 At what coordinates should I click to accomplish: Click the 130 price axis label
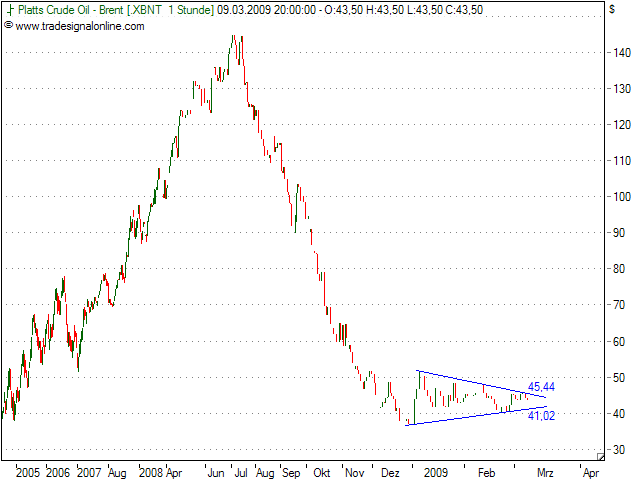tap(622, 89)
